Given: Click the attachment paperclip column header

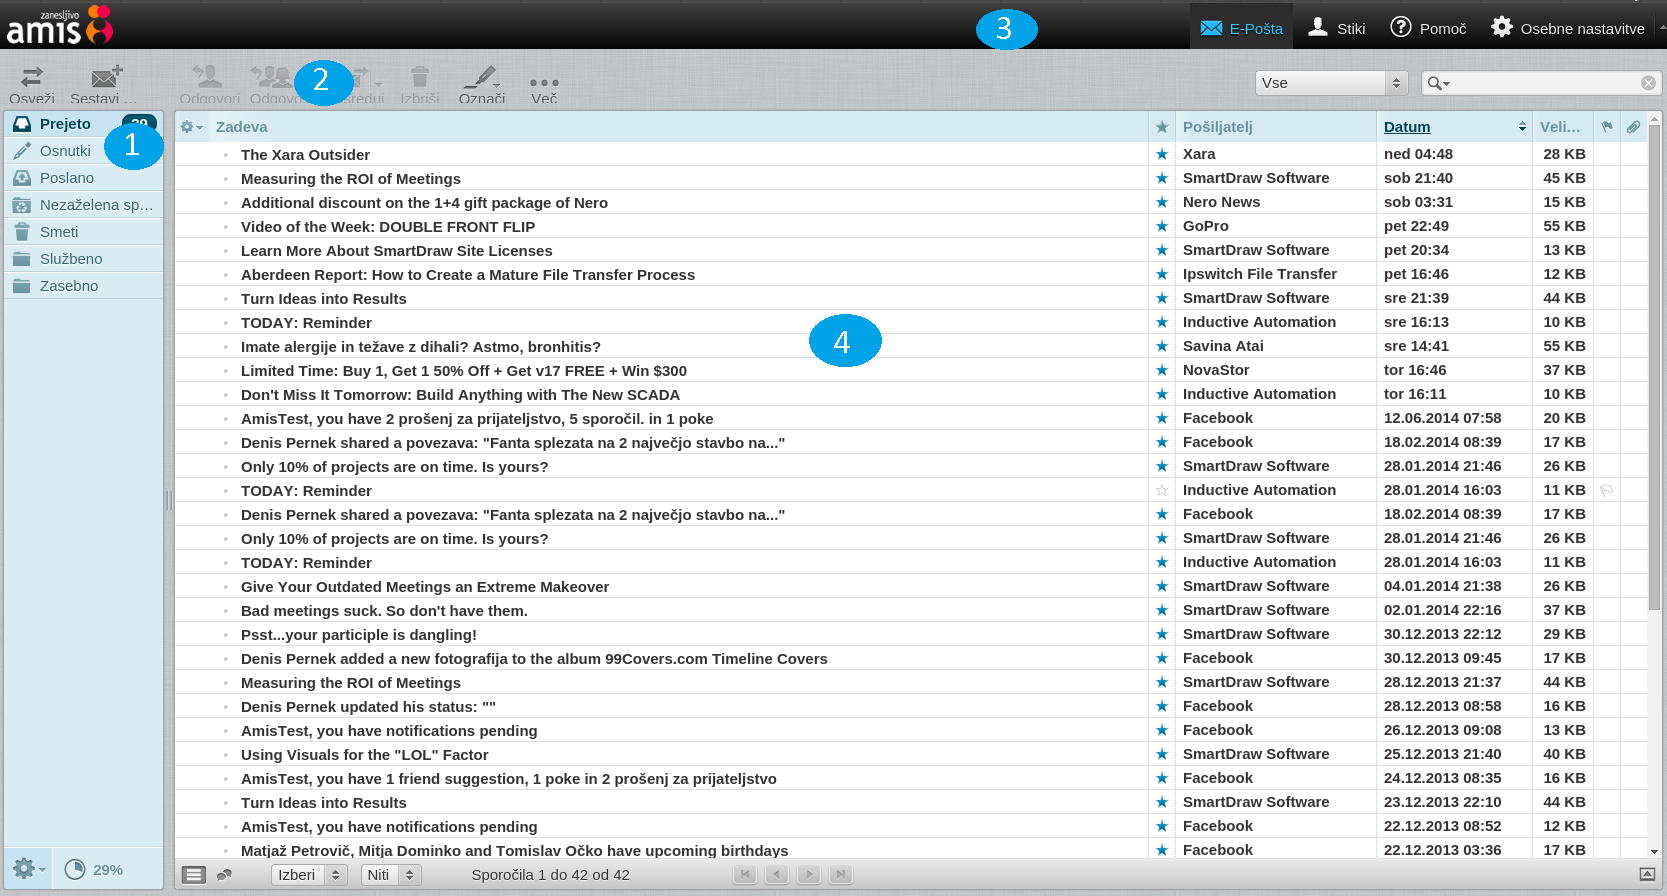Looking at the screenshot, I should 1633,127.
